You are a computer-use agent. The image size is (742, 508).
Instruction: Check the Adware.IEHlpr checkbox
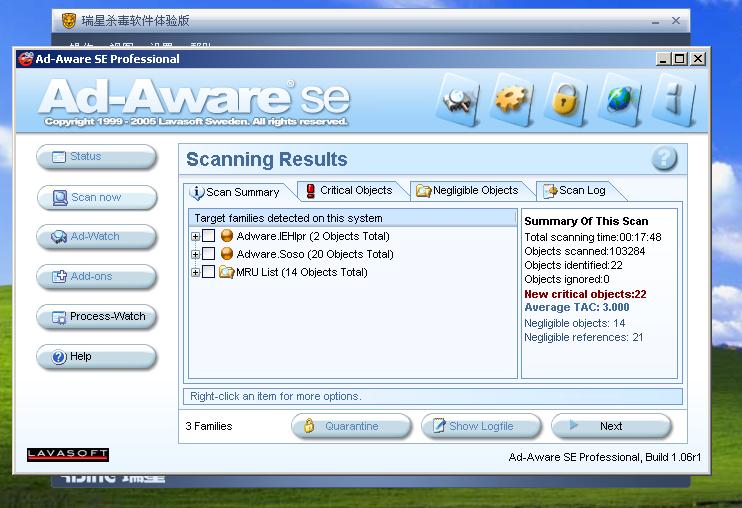[x=209, y=236]
